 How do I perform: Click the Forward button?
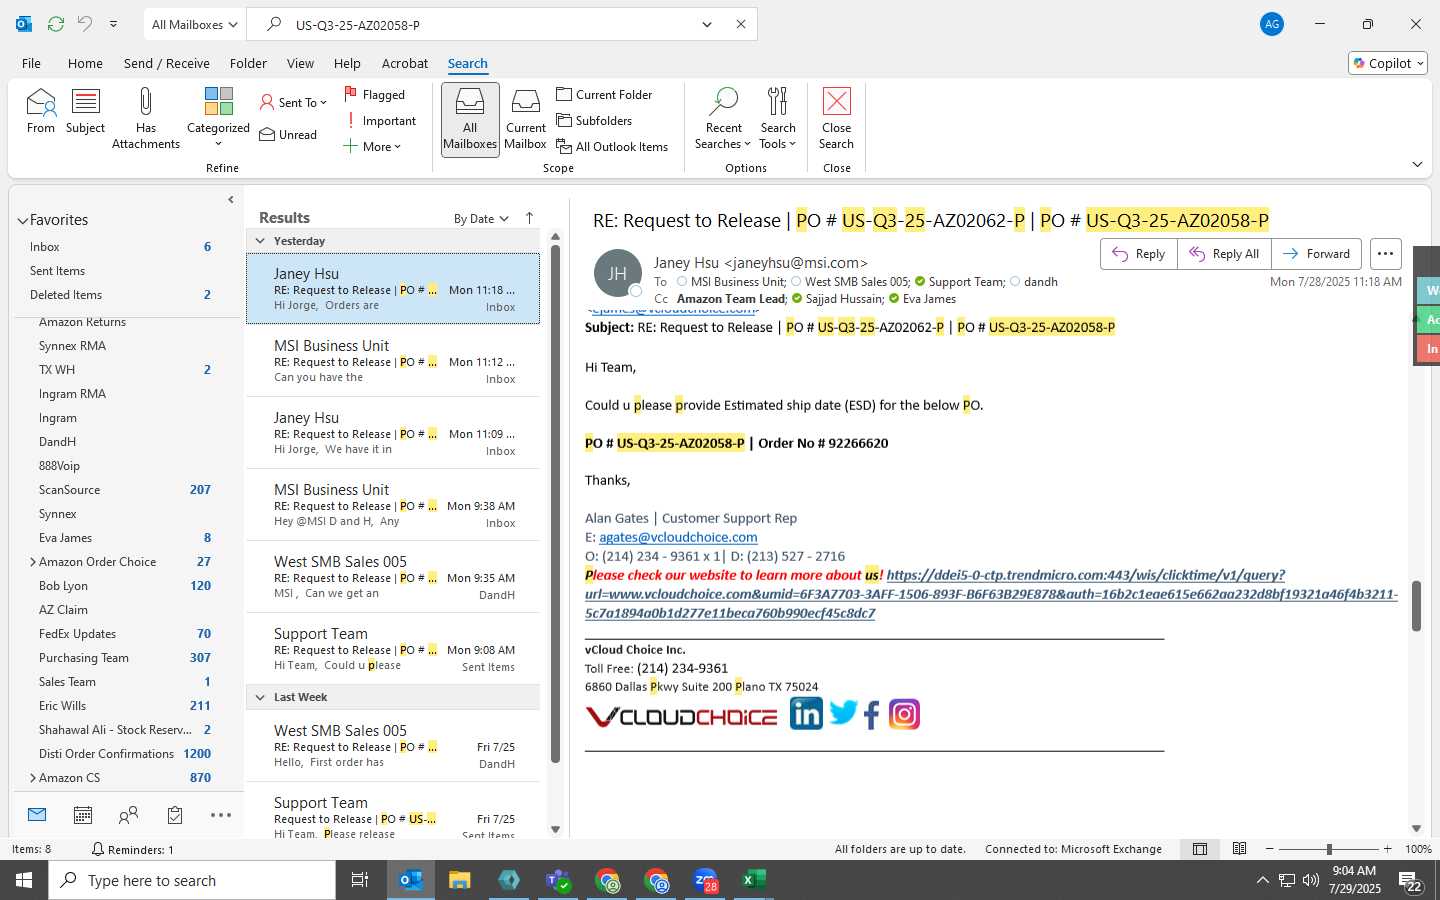[1316, 254]
